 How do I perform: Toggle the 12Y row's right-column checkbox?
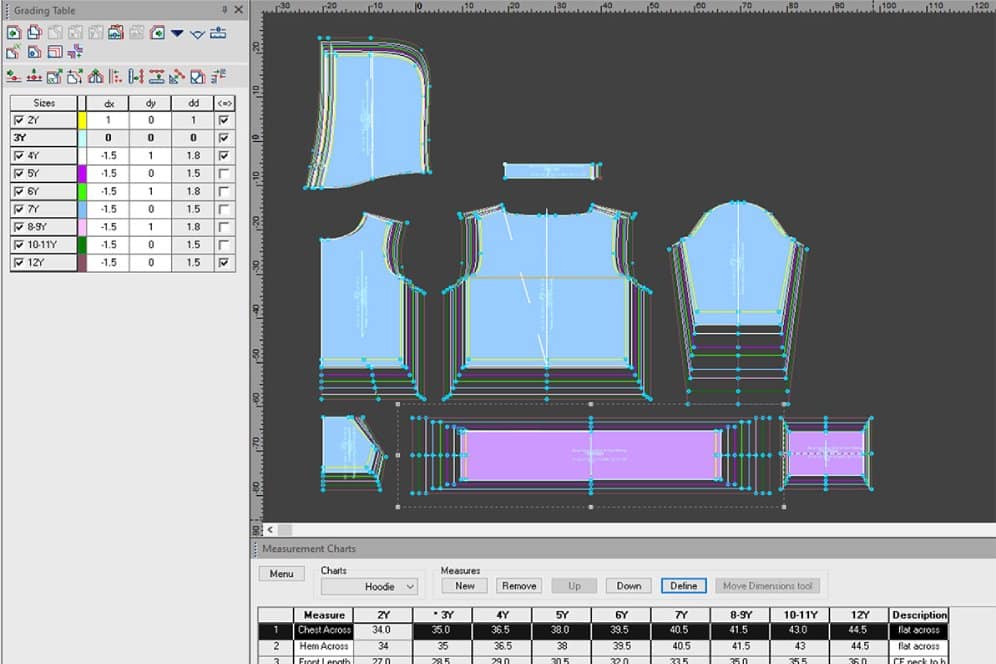[224, 262]
